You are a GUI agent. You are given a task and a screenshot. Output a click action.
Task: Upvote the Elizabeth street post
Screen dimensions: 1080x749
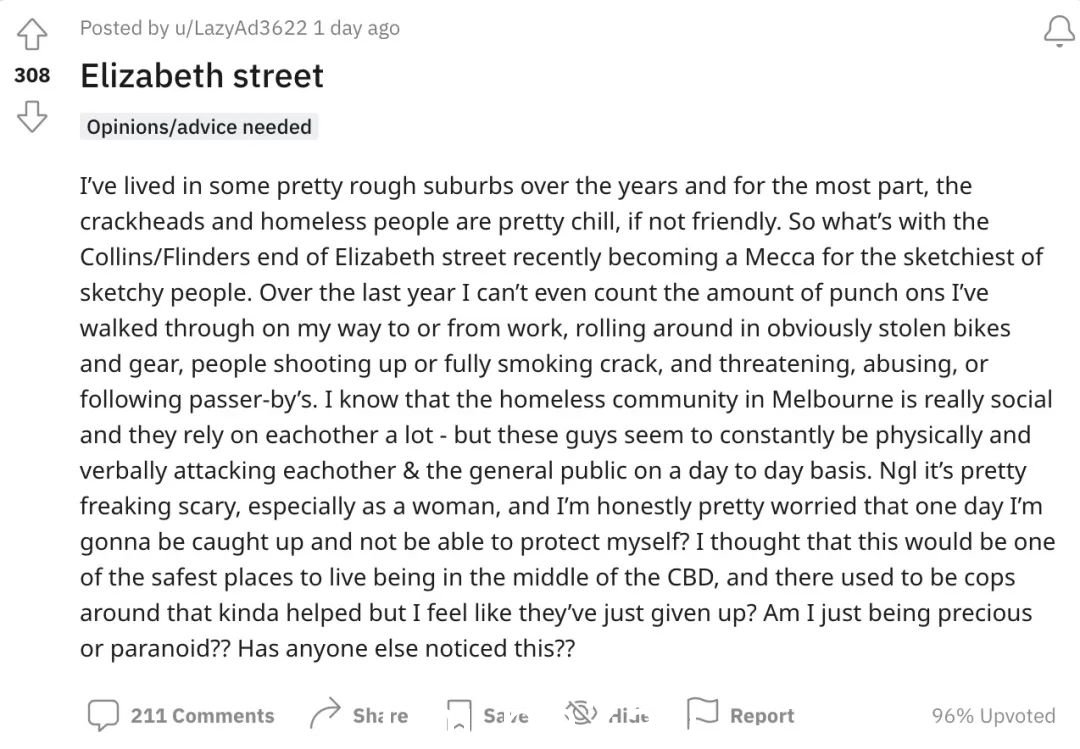(32, 34)
